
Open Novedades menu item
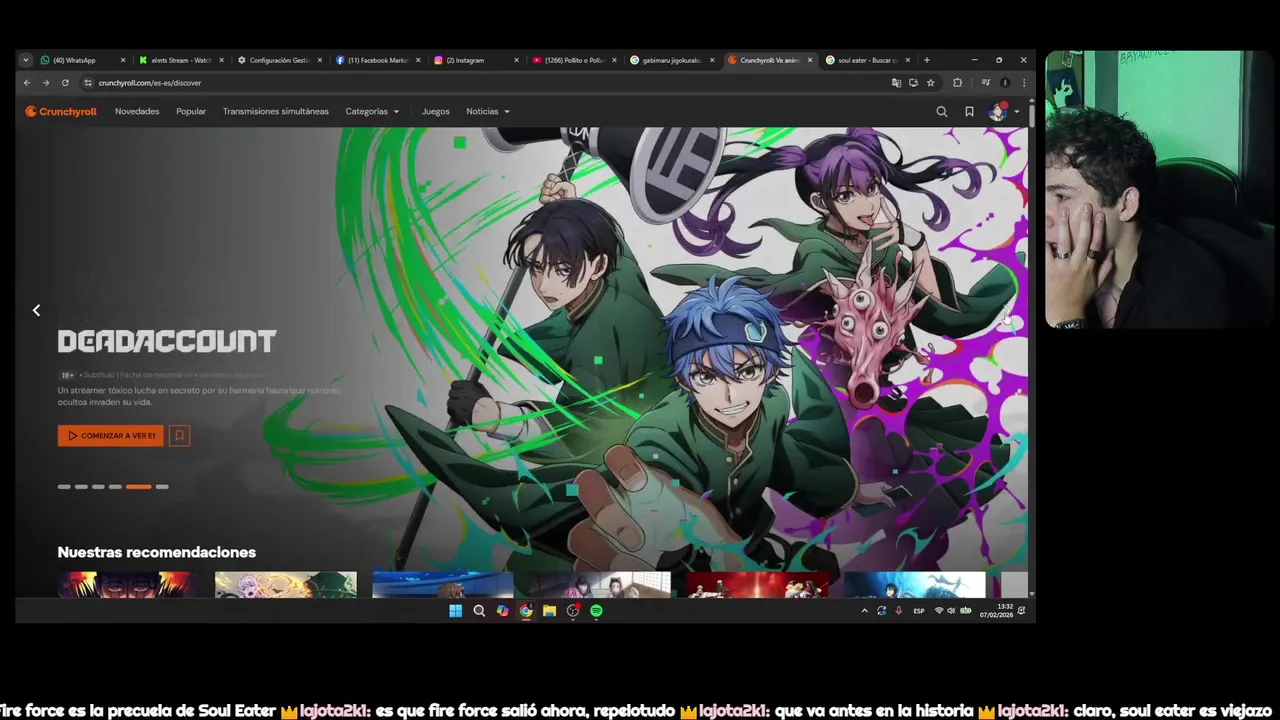(x=137, y=111)
